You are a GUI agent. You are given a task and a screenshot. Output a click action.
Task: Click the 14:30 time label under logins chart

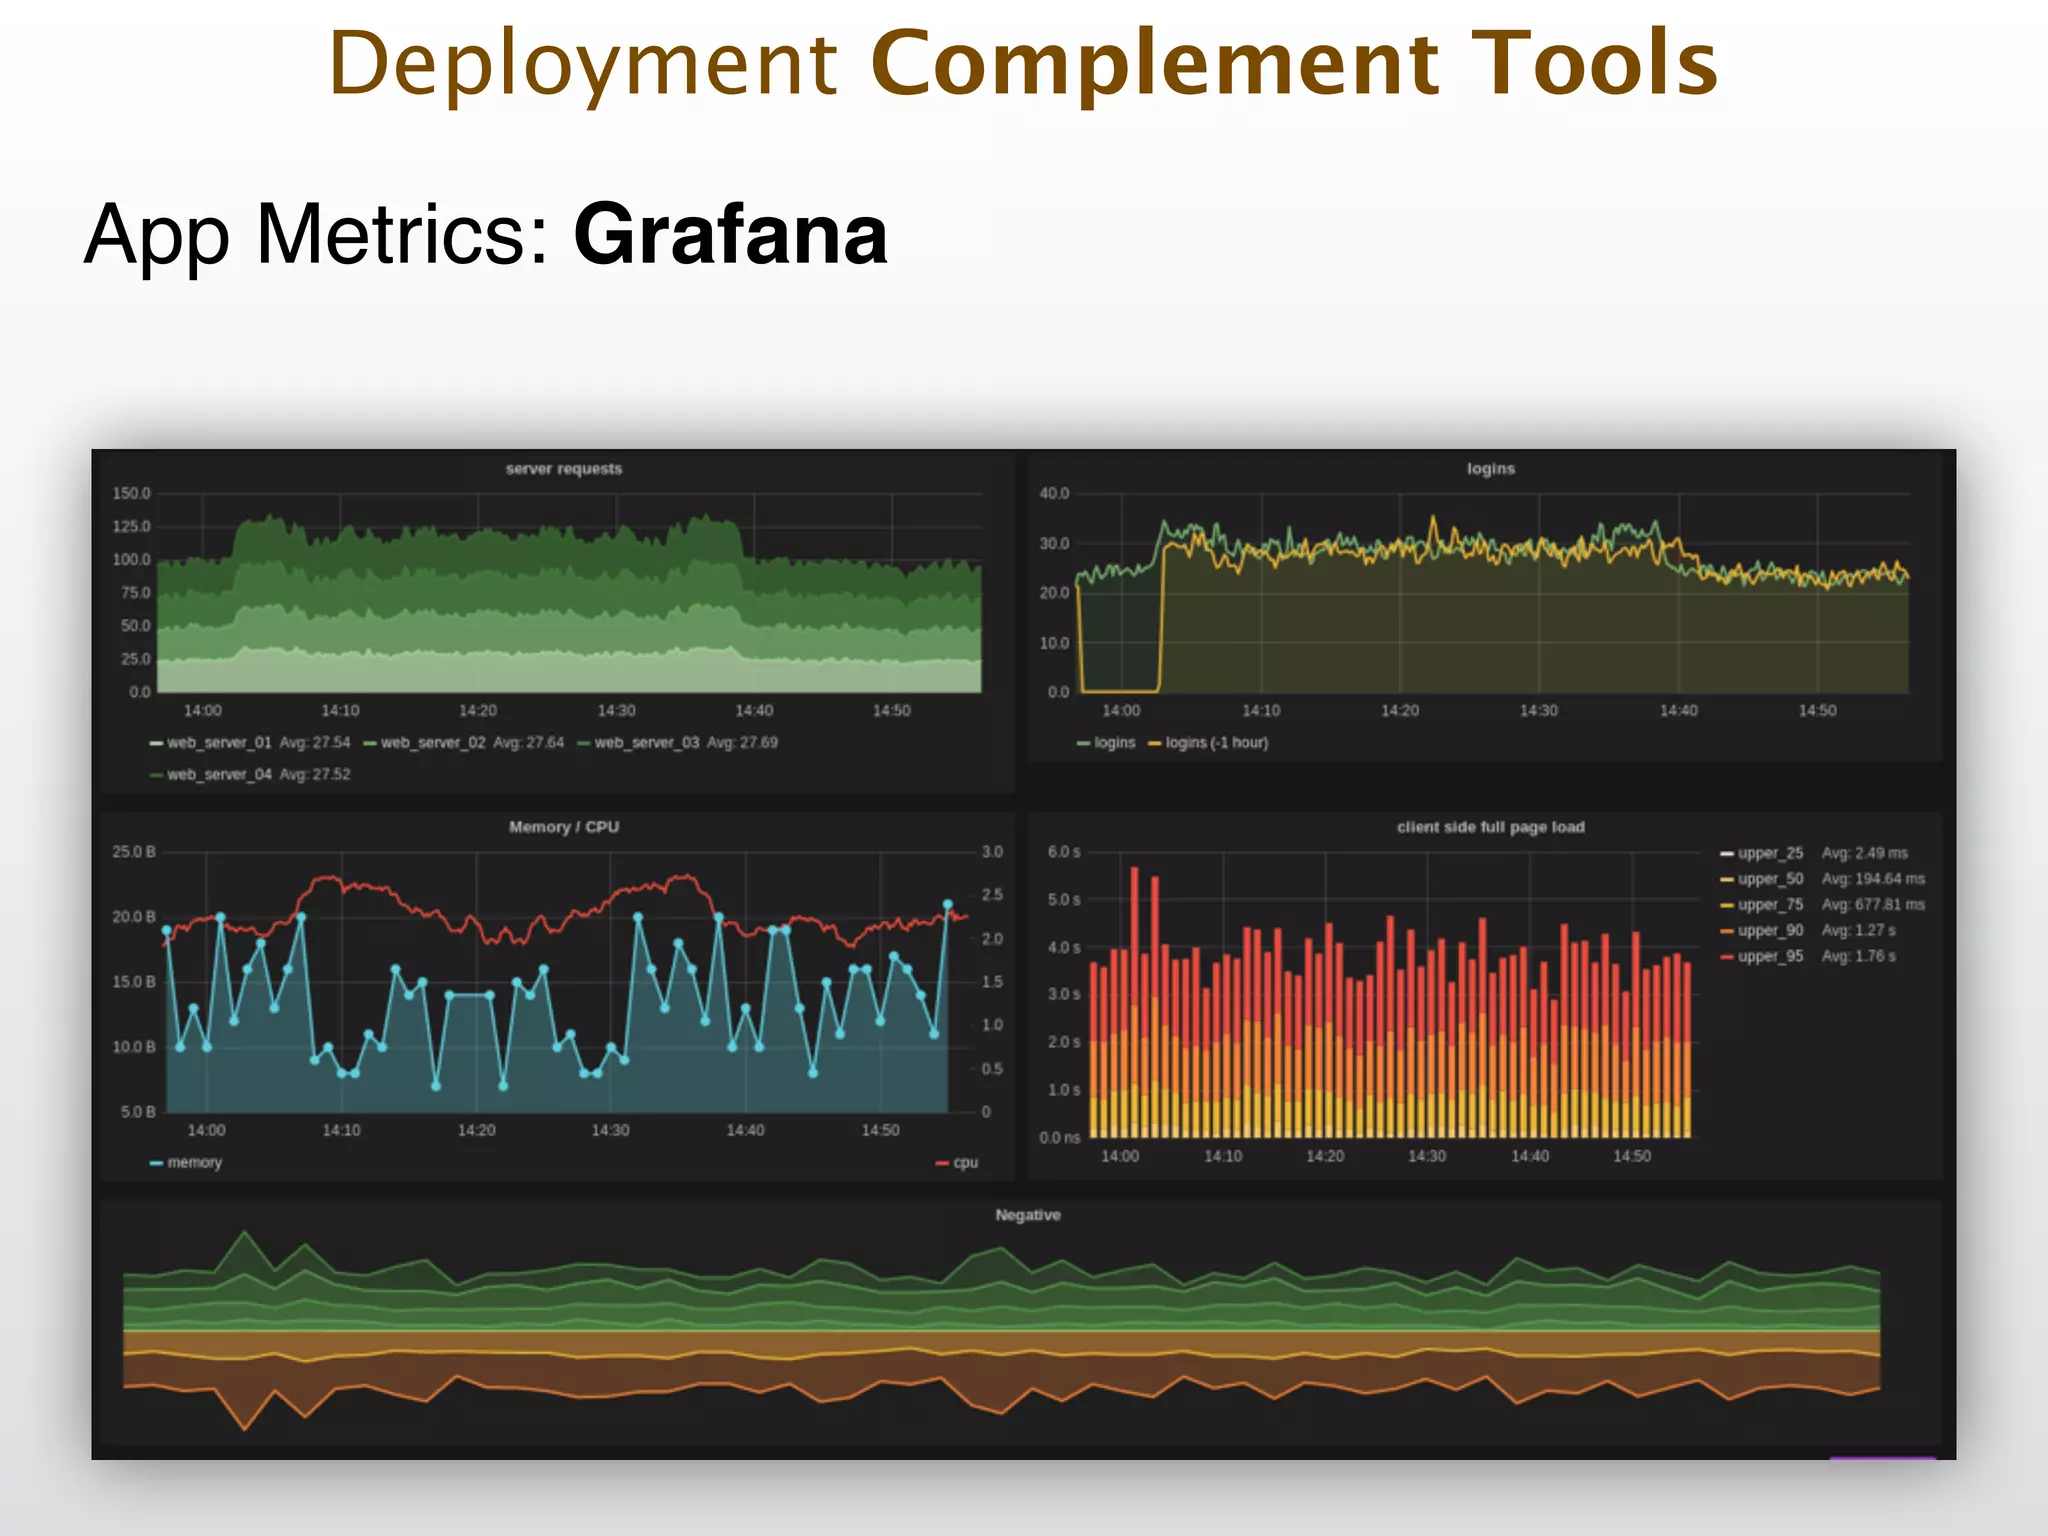[1539, 711]
